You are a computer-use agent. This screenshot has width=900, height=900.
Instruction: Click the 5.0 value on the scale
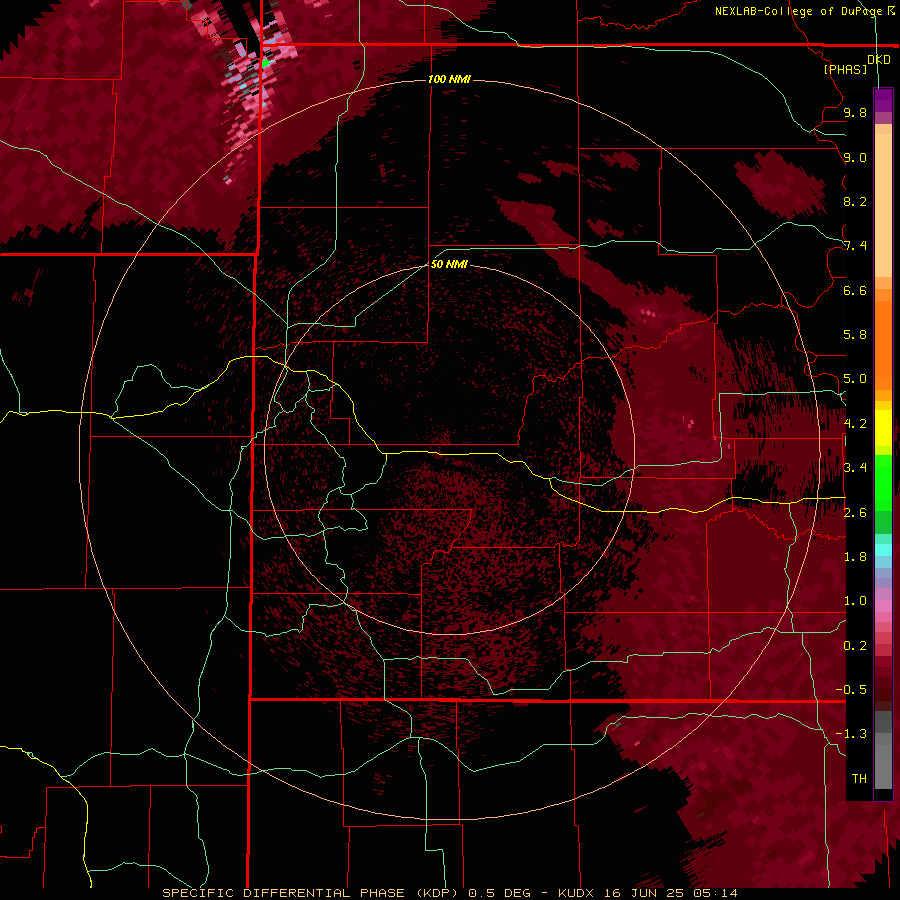click(855, 379)
